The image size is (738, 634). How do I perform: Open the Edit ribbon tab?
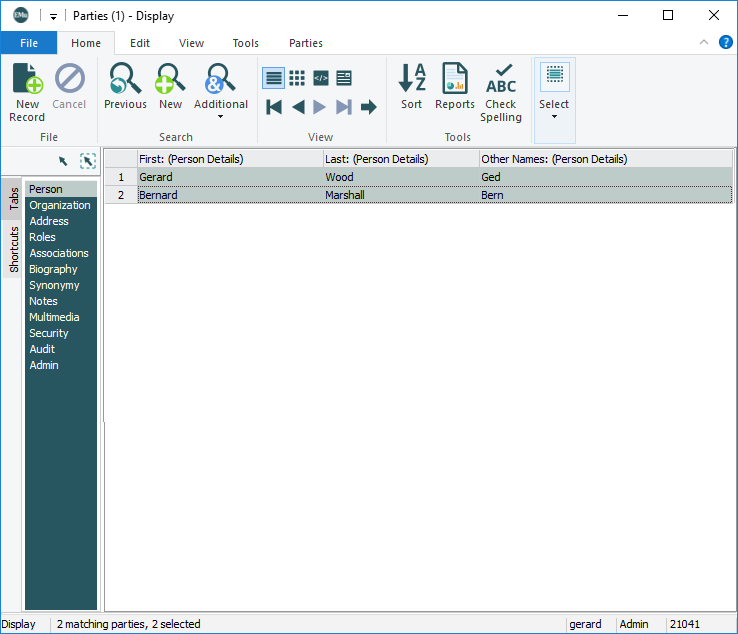(x=140, y=43)
